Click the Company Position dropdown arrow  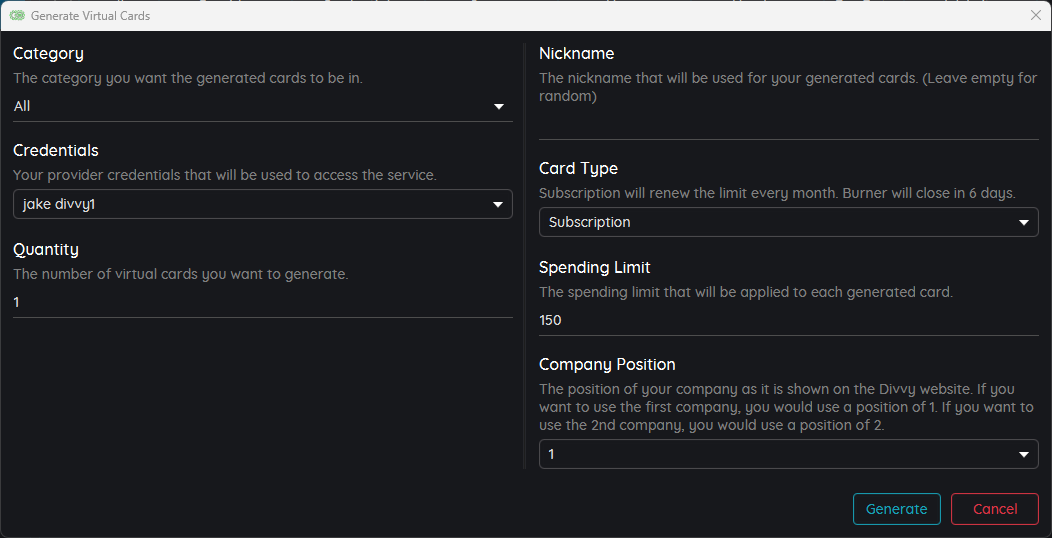[x=1024, y=455]
